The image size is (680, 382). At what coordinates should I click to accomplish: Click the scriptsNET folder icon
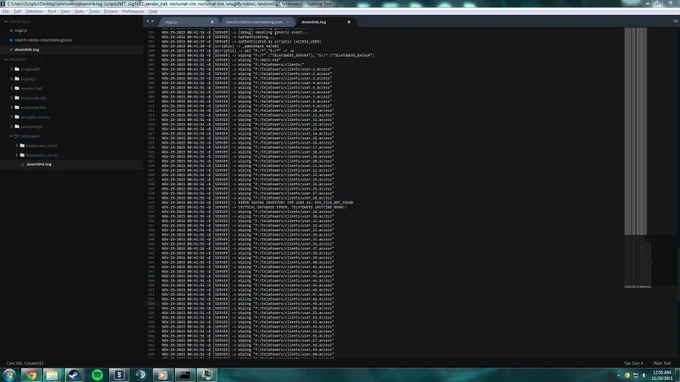(x=17, y=69)
